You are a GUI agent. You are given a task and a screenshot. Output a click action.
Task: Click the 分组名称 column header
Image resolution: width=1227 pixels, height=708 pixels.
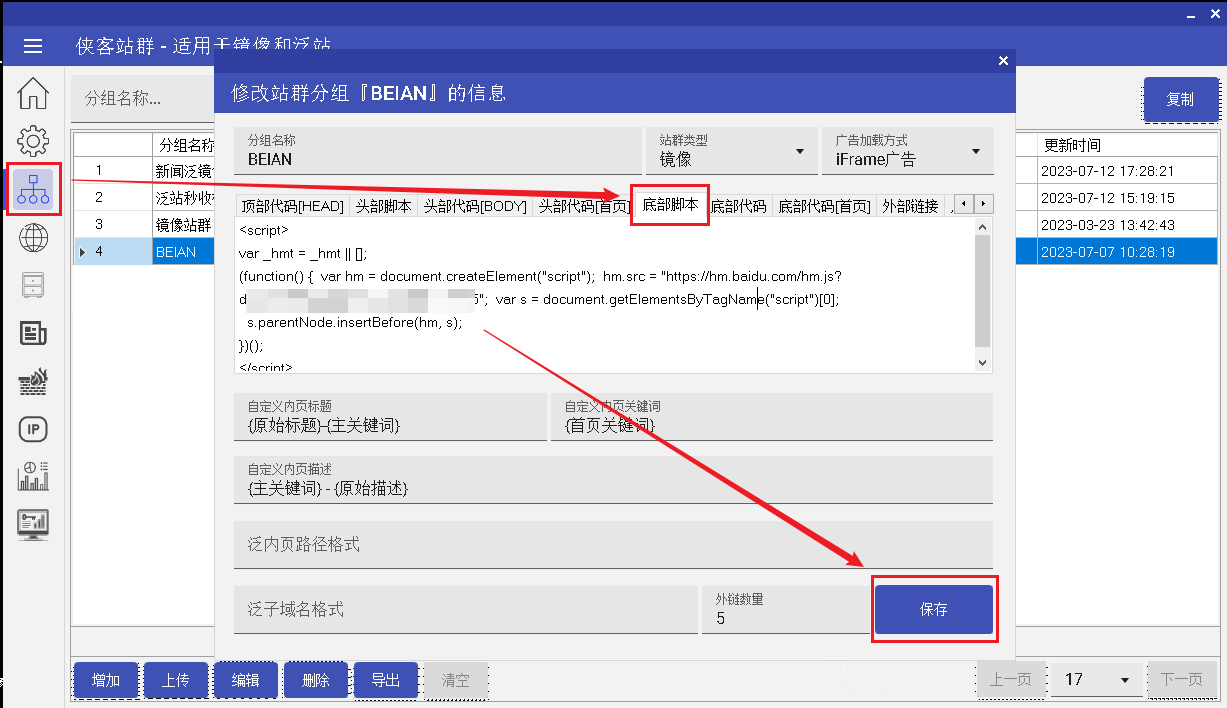click(184, 145)
